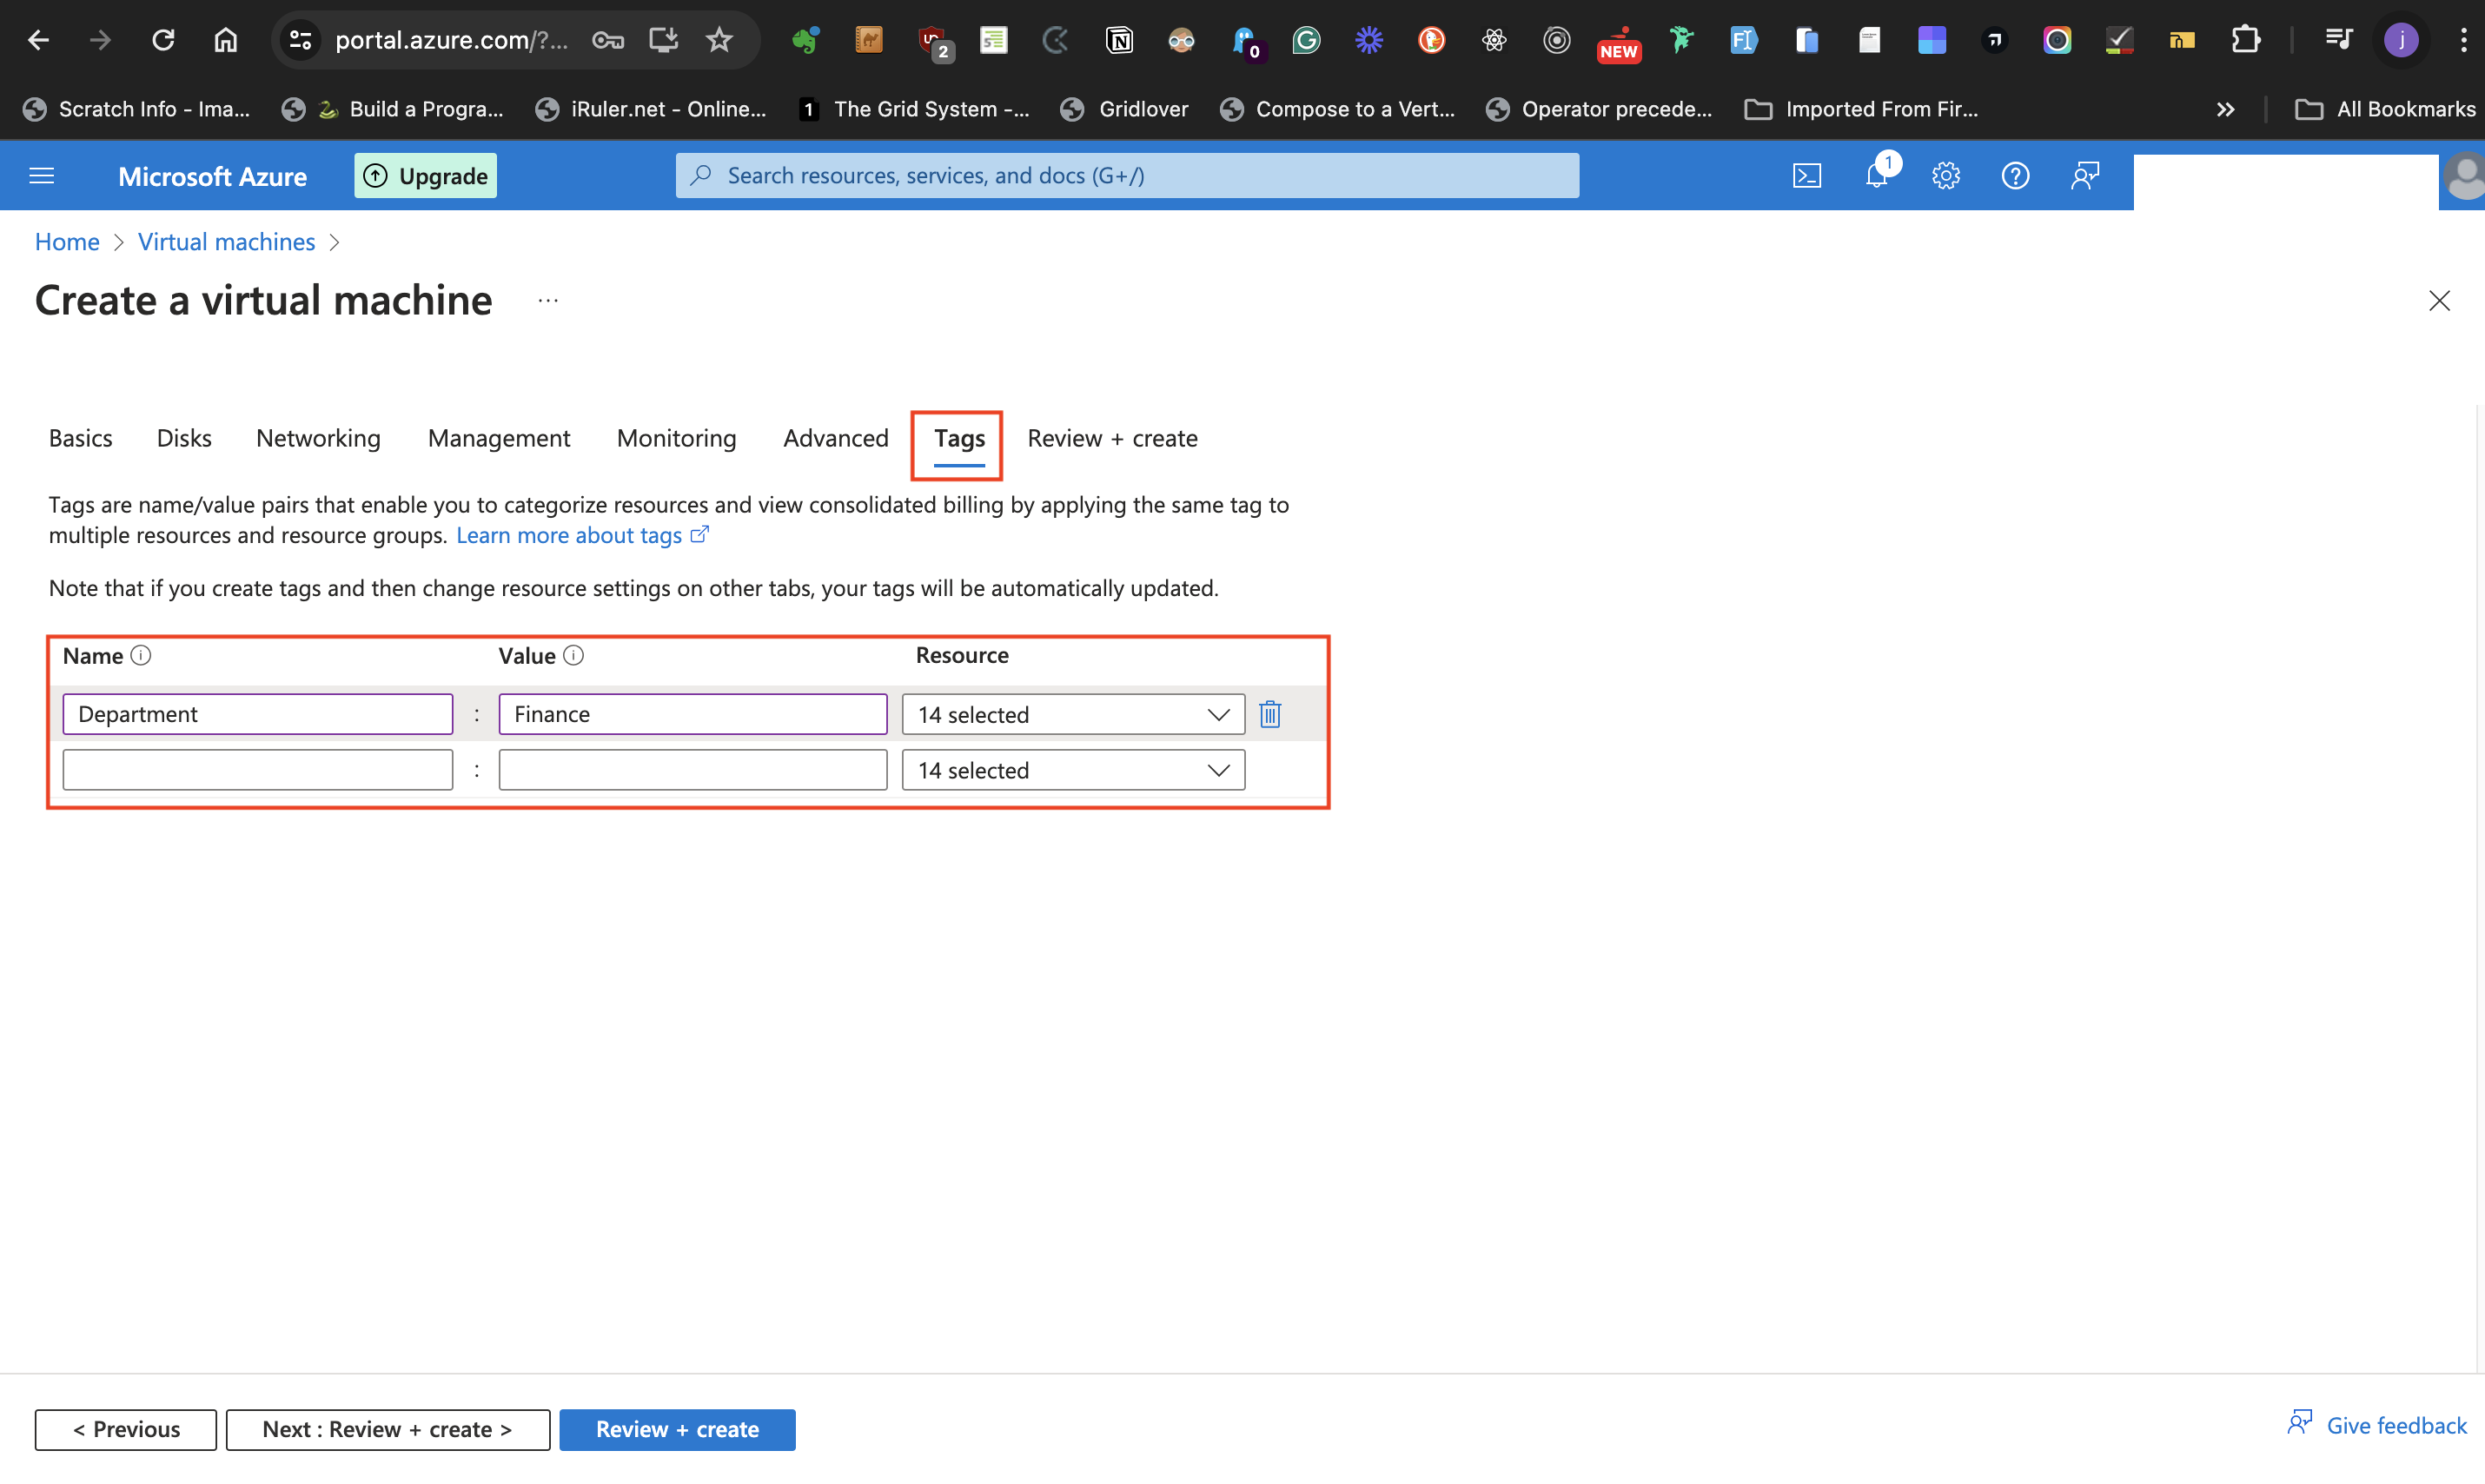
Task: Expand Resource dropdown in empty tag row
Action: (1072, 770)
